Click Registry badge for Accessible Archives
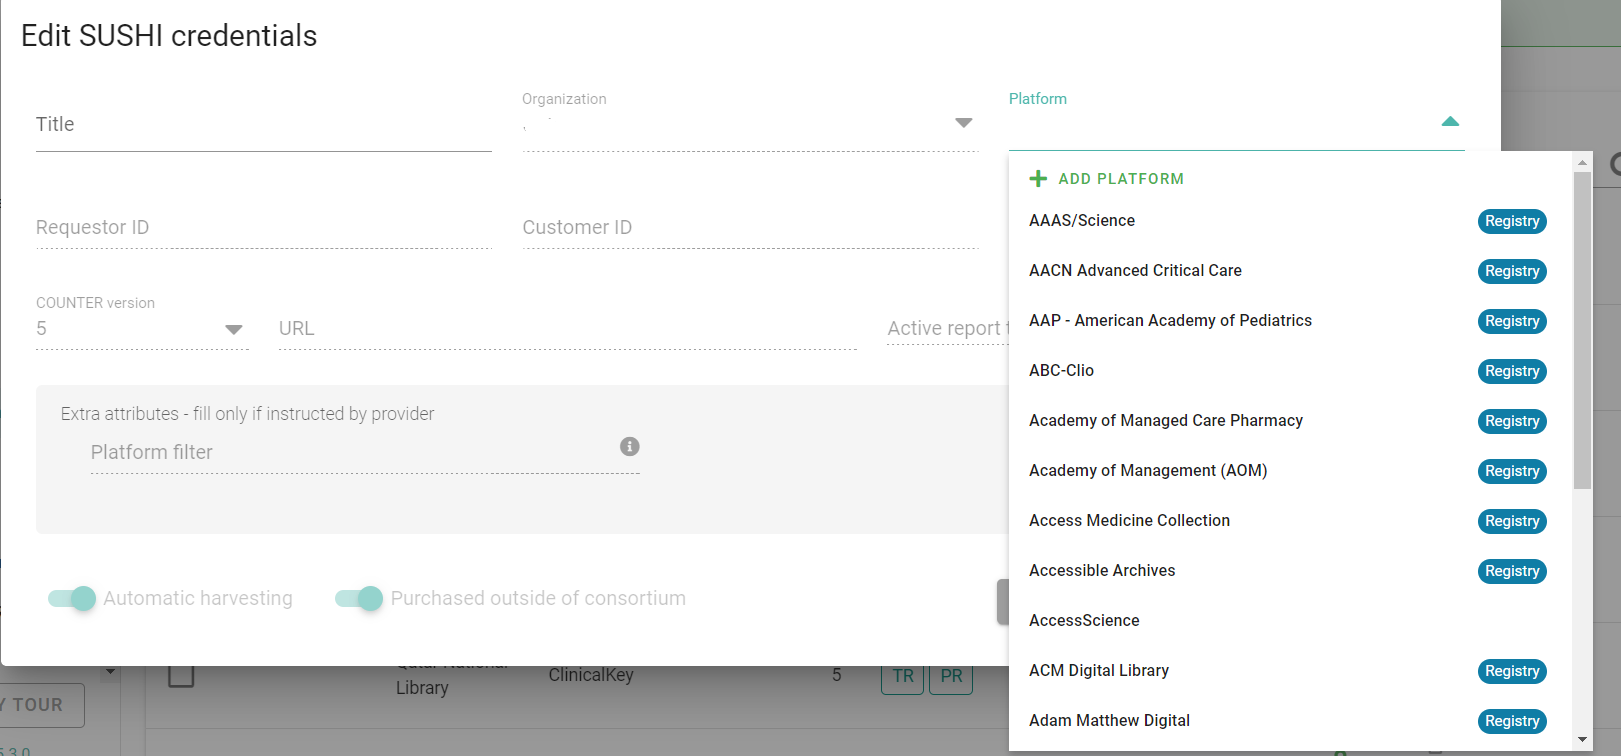This screenshot has width=1621, height=756. (x=1512, y=571)
